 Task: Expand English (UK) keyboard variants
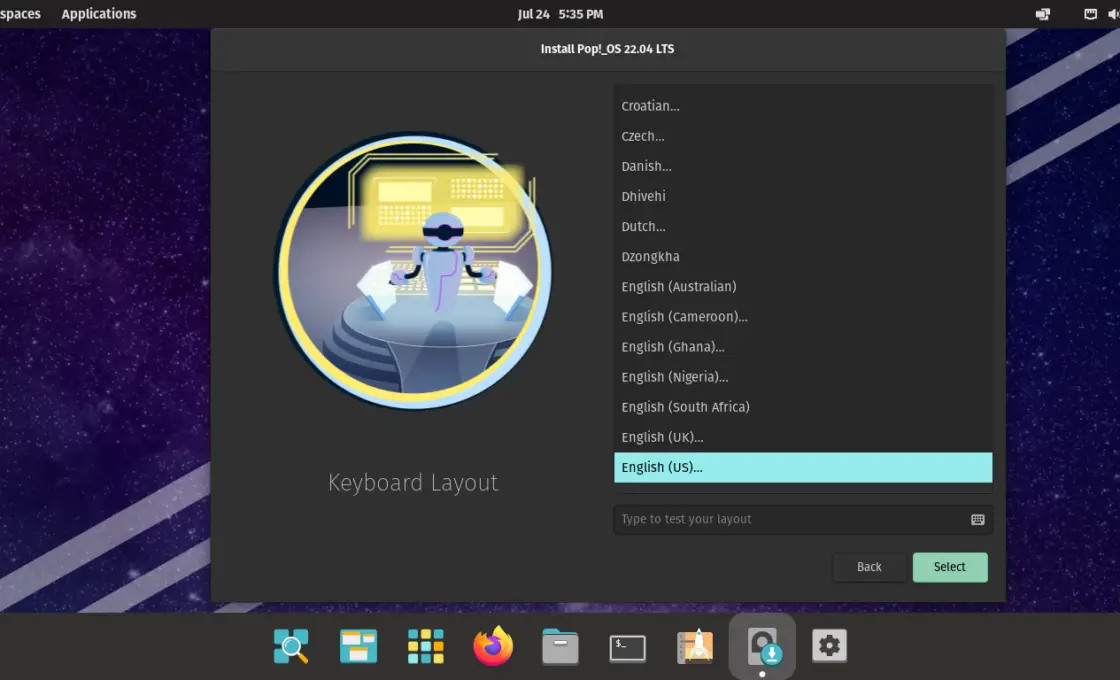(662, 437)
